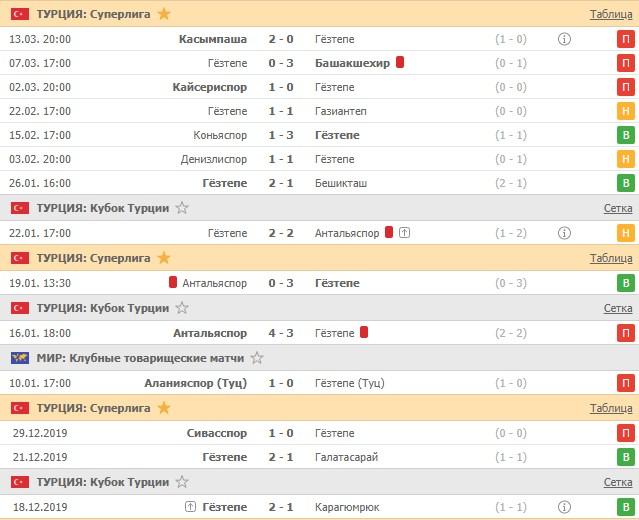Click info icon on Гёзтепе–Антальяспор 2-2 row

(564, 233)
